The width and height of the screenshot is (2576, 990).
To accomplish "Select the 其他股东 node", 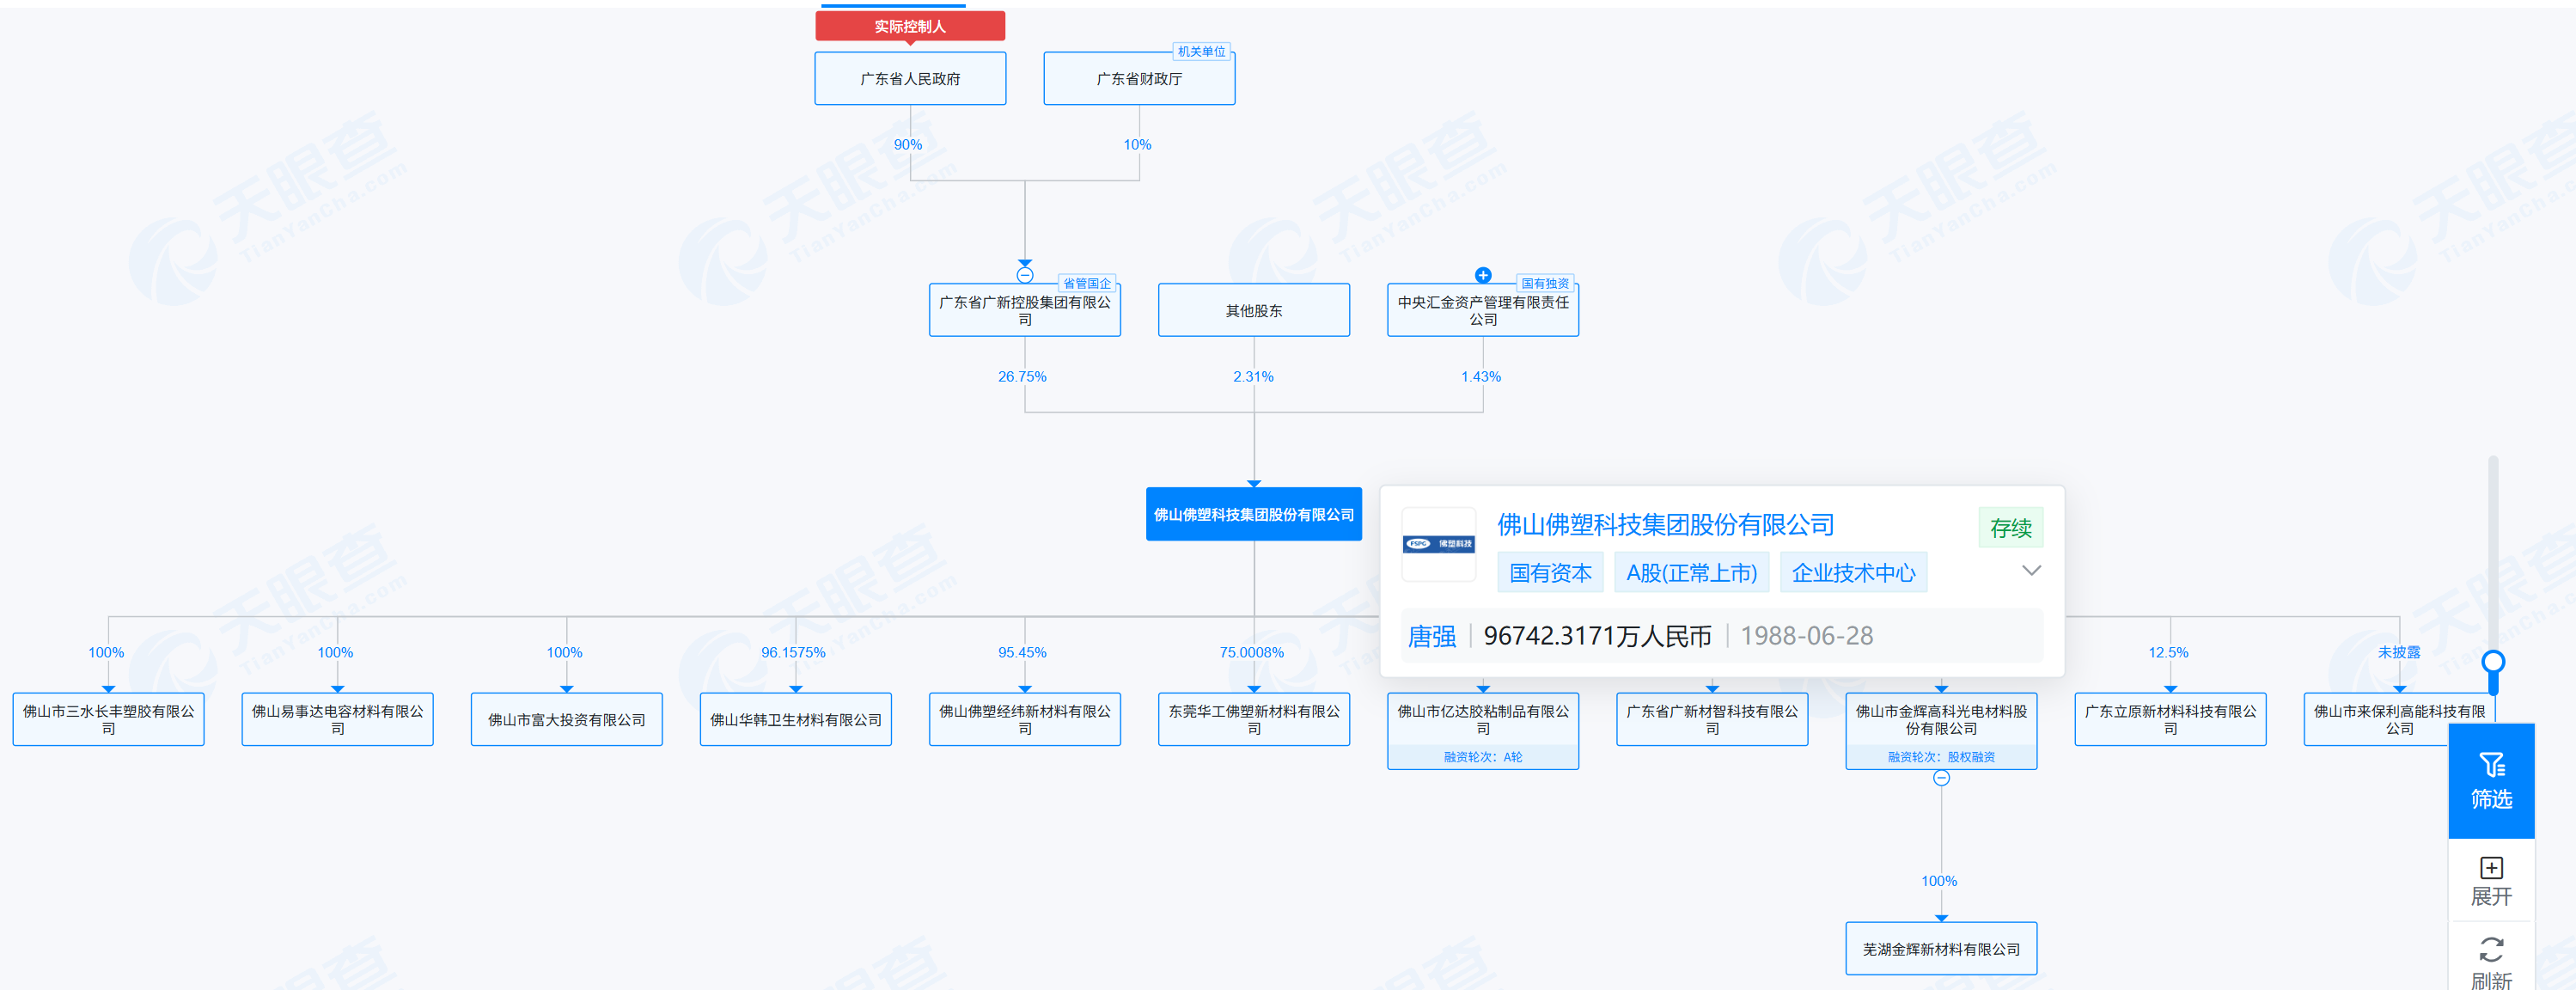I will pyautogui.click(x=1254, y=311).
